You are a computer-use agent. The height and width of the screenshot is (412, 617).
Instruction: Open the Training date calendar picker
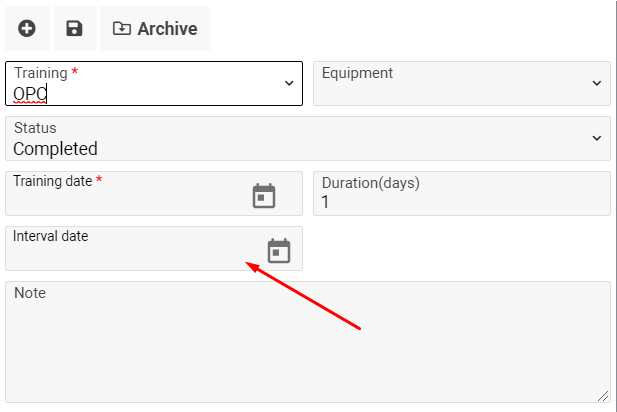coord(264,195)
